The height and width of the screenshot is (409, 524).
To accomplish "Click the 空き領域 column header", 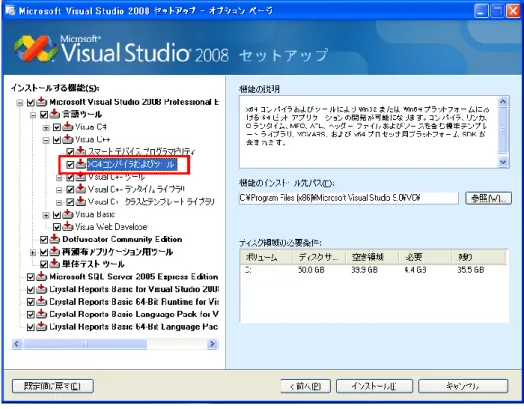I will [x=372, y=257].
